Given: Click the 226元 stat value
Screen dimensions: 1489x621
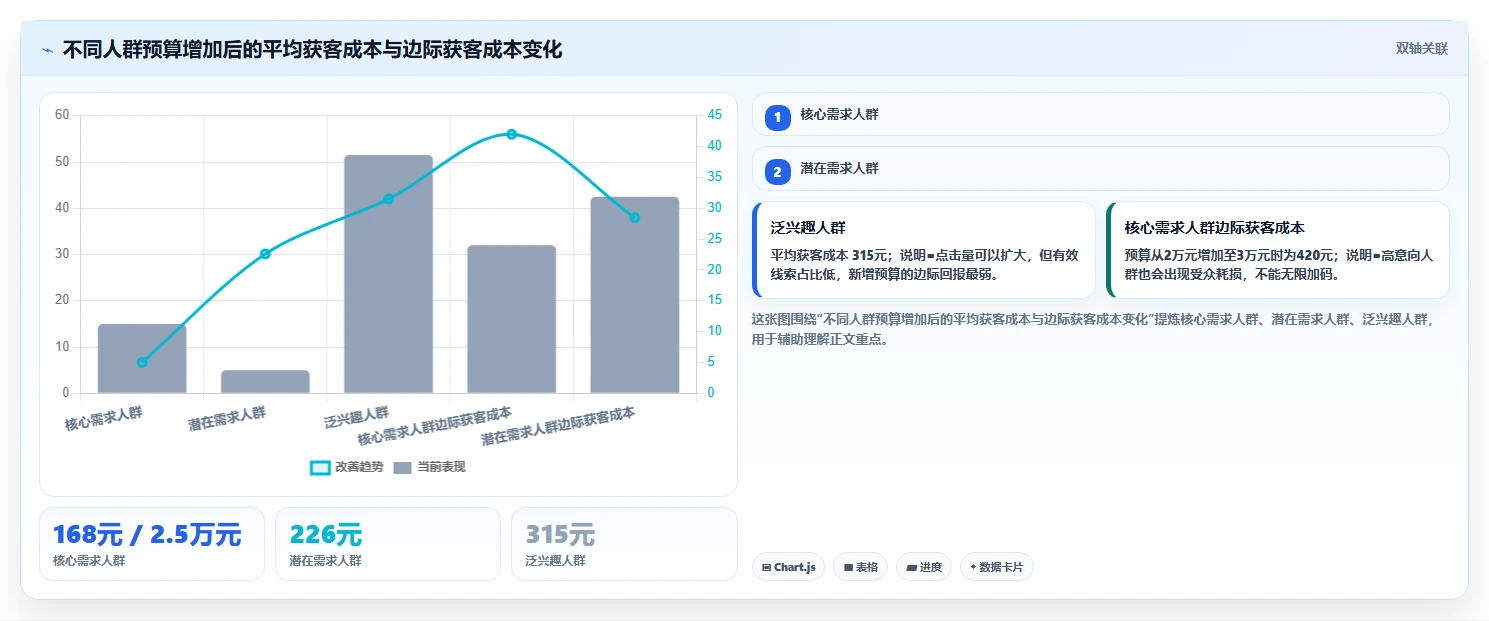Looking at the screenshot, I should tap(326, 535).
